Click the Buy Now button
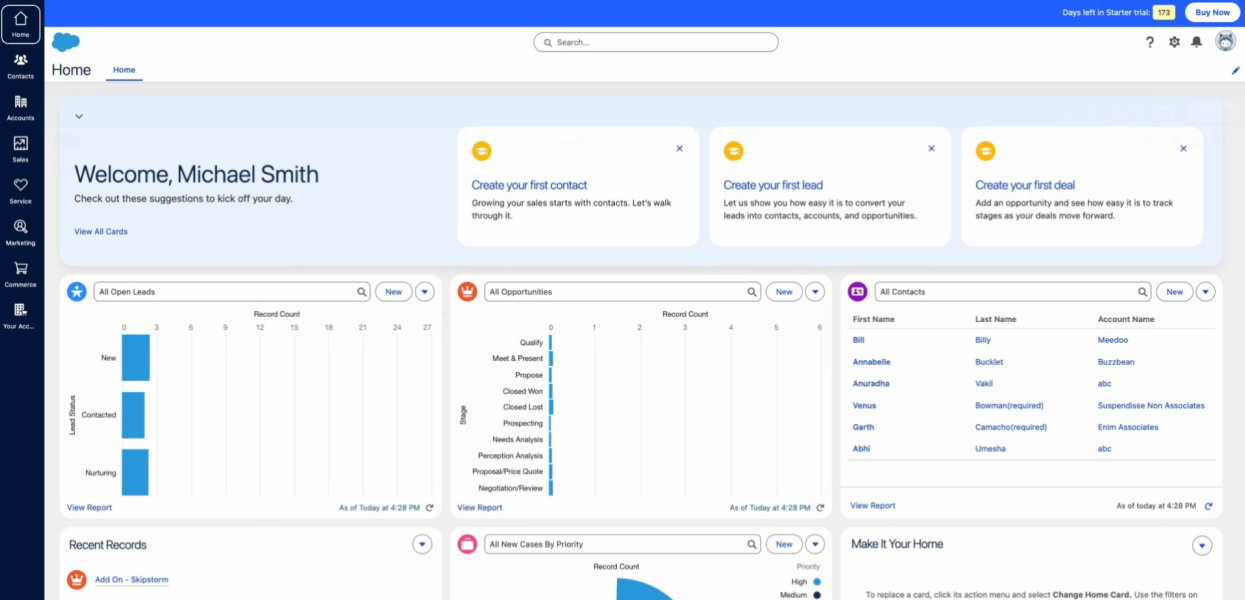Image resolution: width=1245 pixels, height=600 pixels. pyautogui.click(x=1213, y=12)
